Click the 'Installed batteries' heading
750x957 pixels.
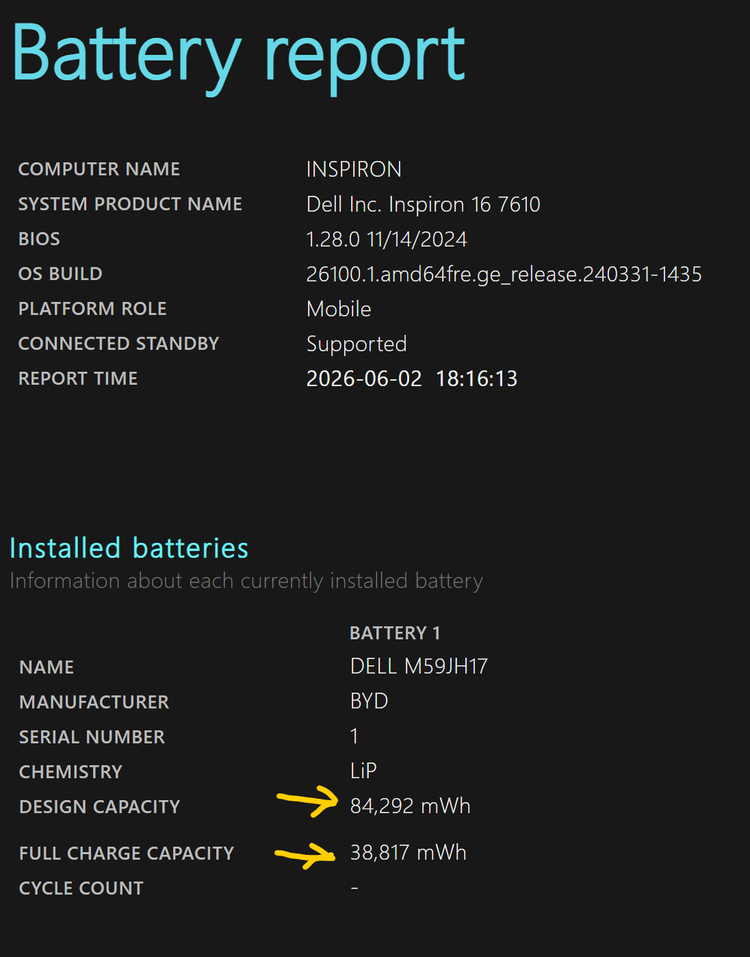[x=129, y=548]
